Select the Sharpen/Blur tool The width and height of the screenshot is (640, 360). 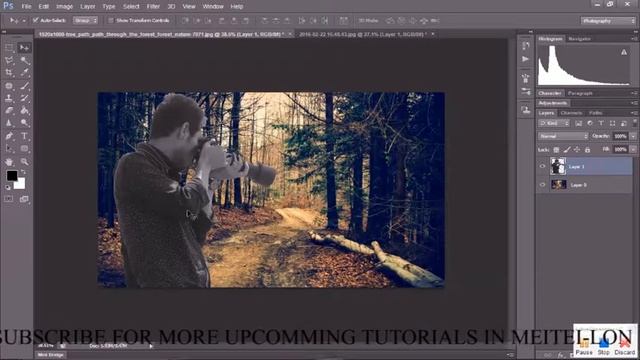pos(9,122)
